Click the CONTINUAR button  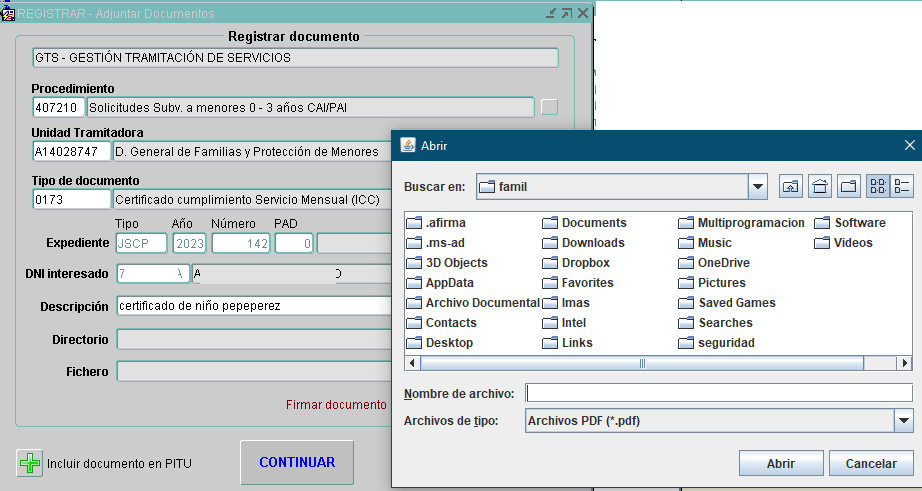click(297, 462)
